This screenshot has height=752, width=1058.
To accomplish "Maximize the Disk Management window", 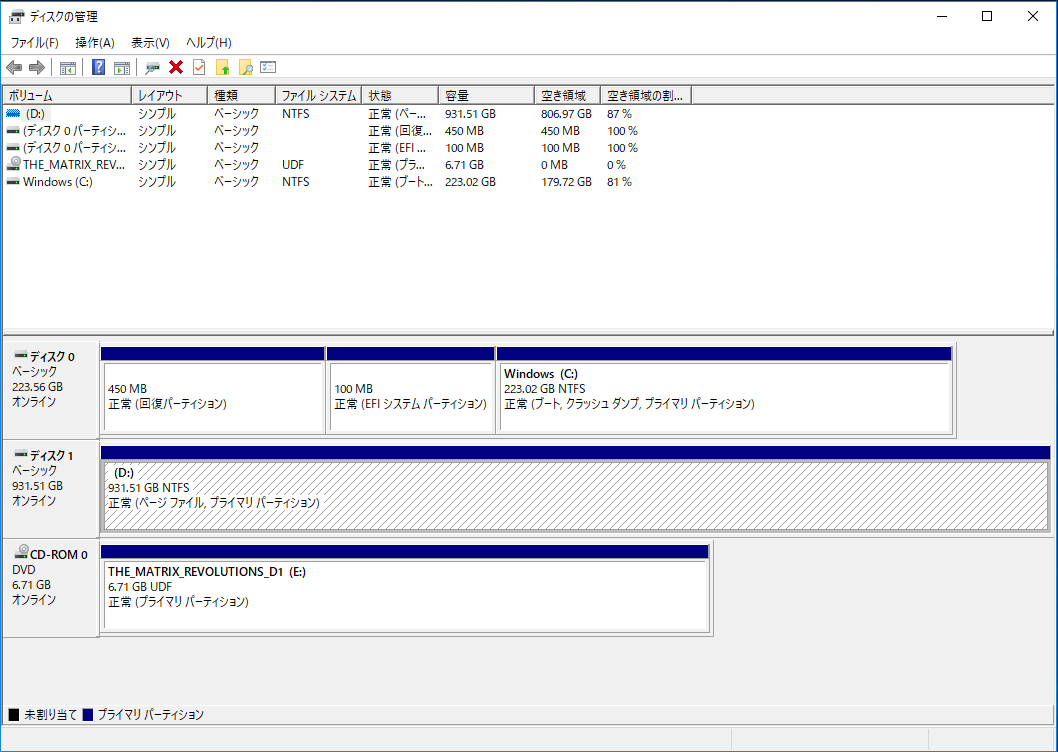I will click(x=987, y=16).
